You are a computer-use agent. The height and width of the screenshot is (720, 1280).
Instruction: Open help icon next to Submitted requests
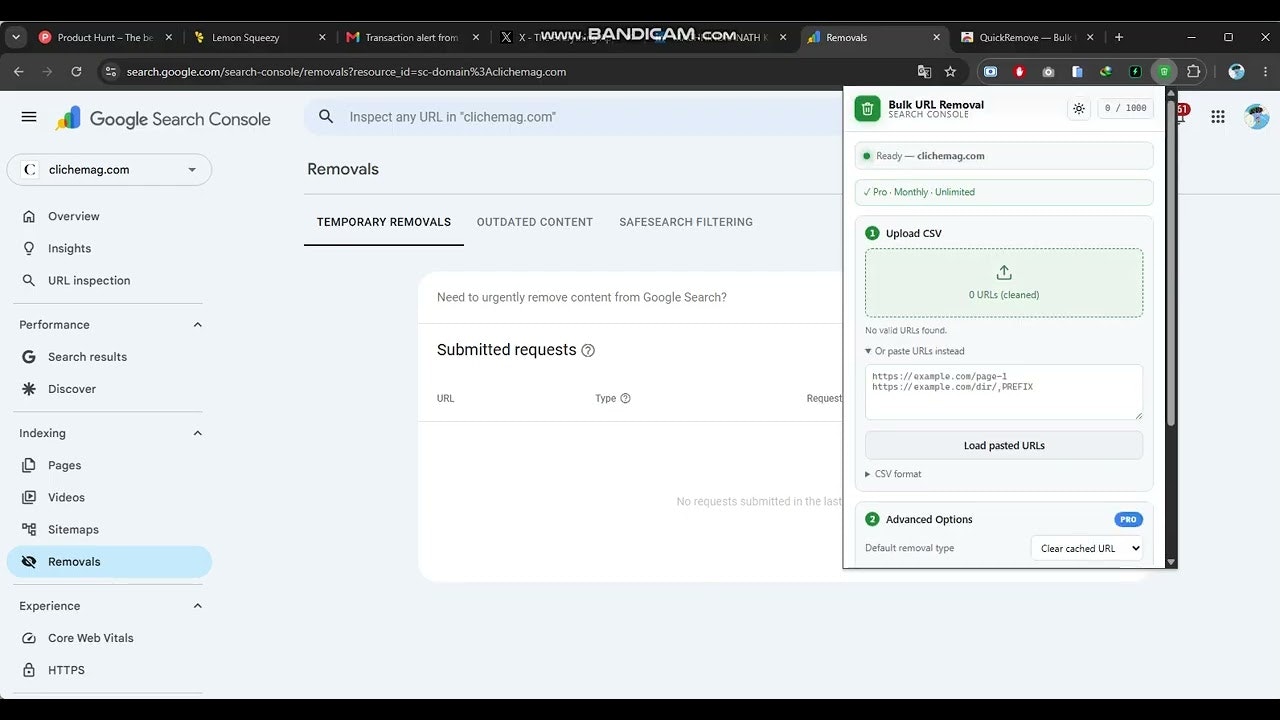588,350
